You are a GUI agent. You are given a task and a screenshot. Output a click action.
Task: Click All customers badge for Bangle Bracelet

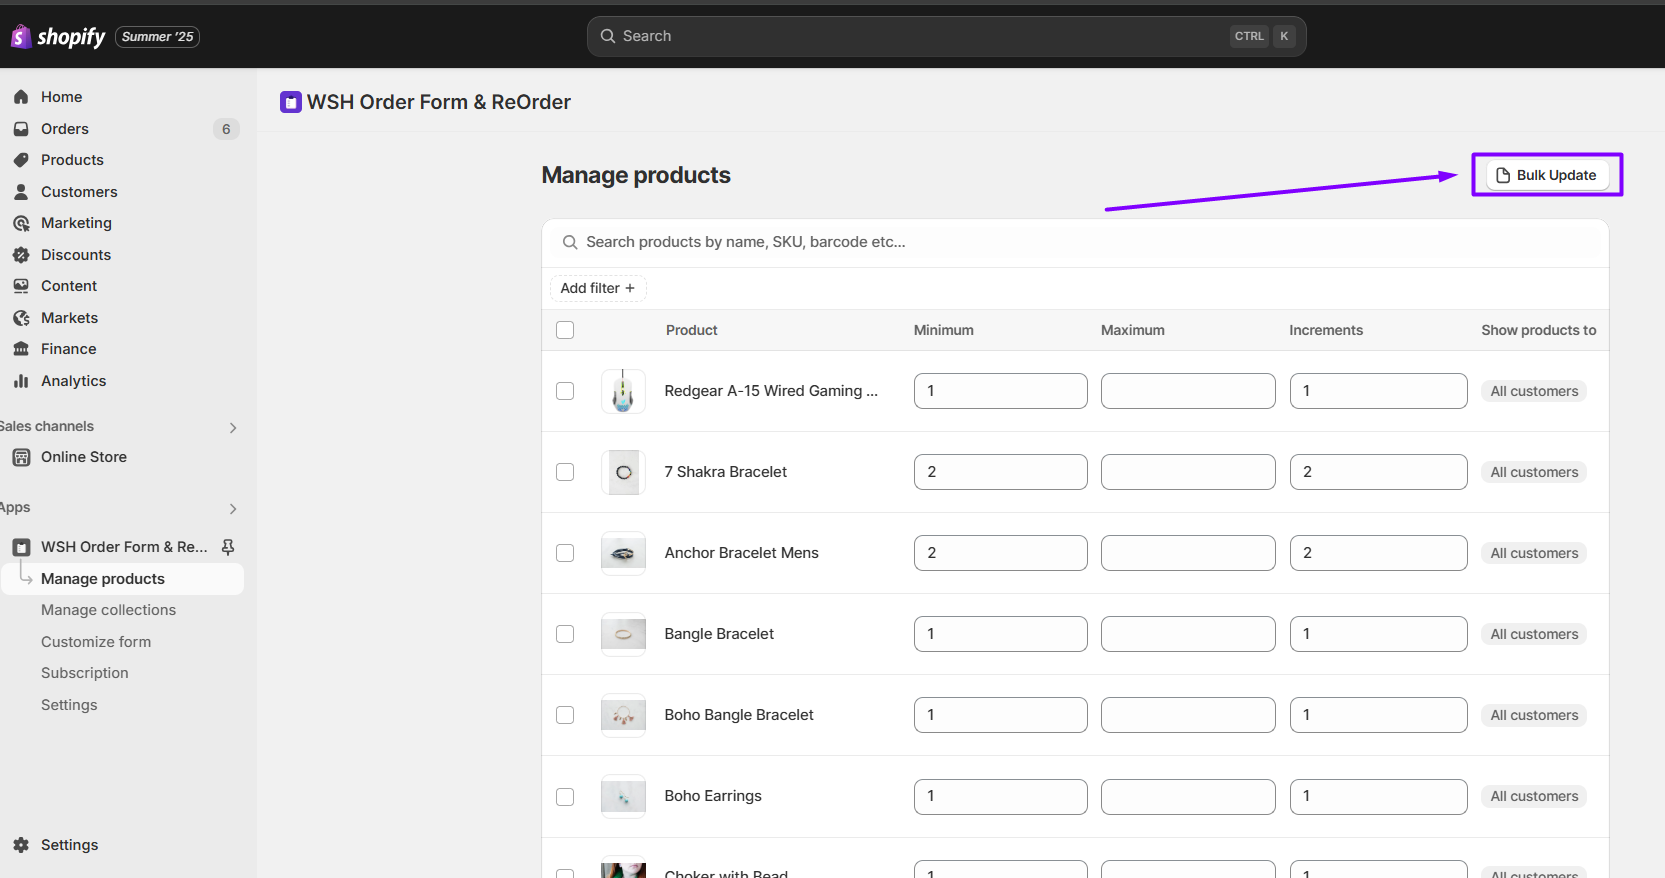pos(1533,634)
